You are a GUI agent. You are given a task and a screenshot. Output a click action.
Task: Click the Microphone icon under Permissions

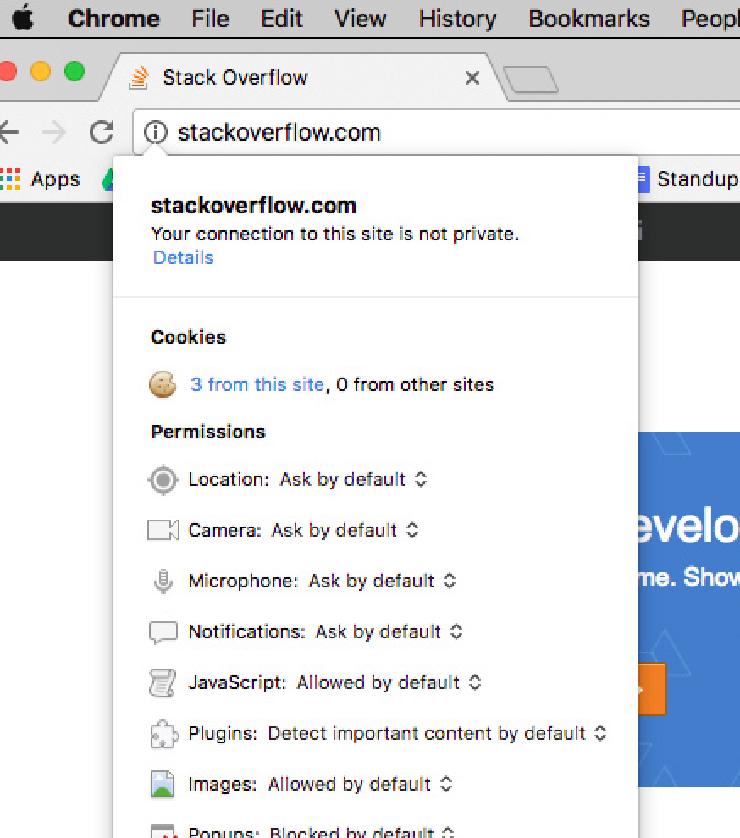coord(161,581)
